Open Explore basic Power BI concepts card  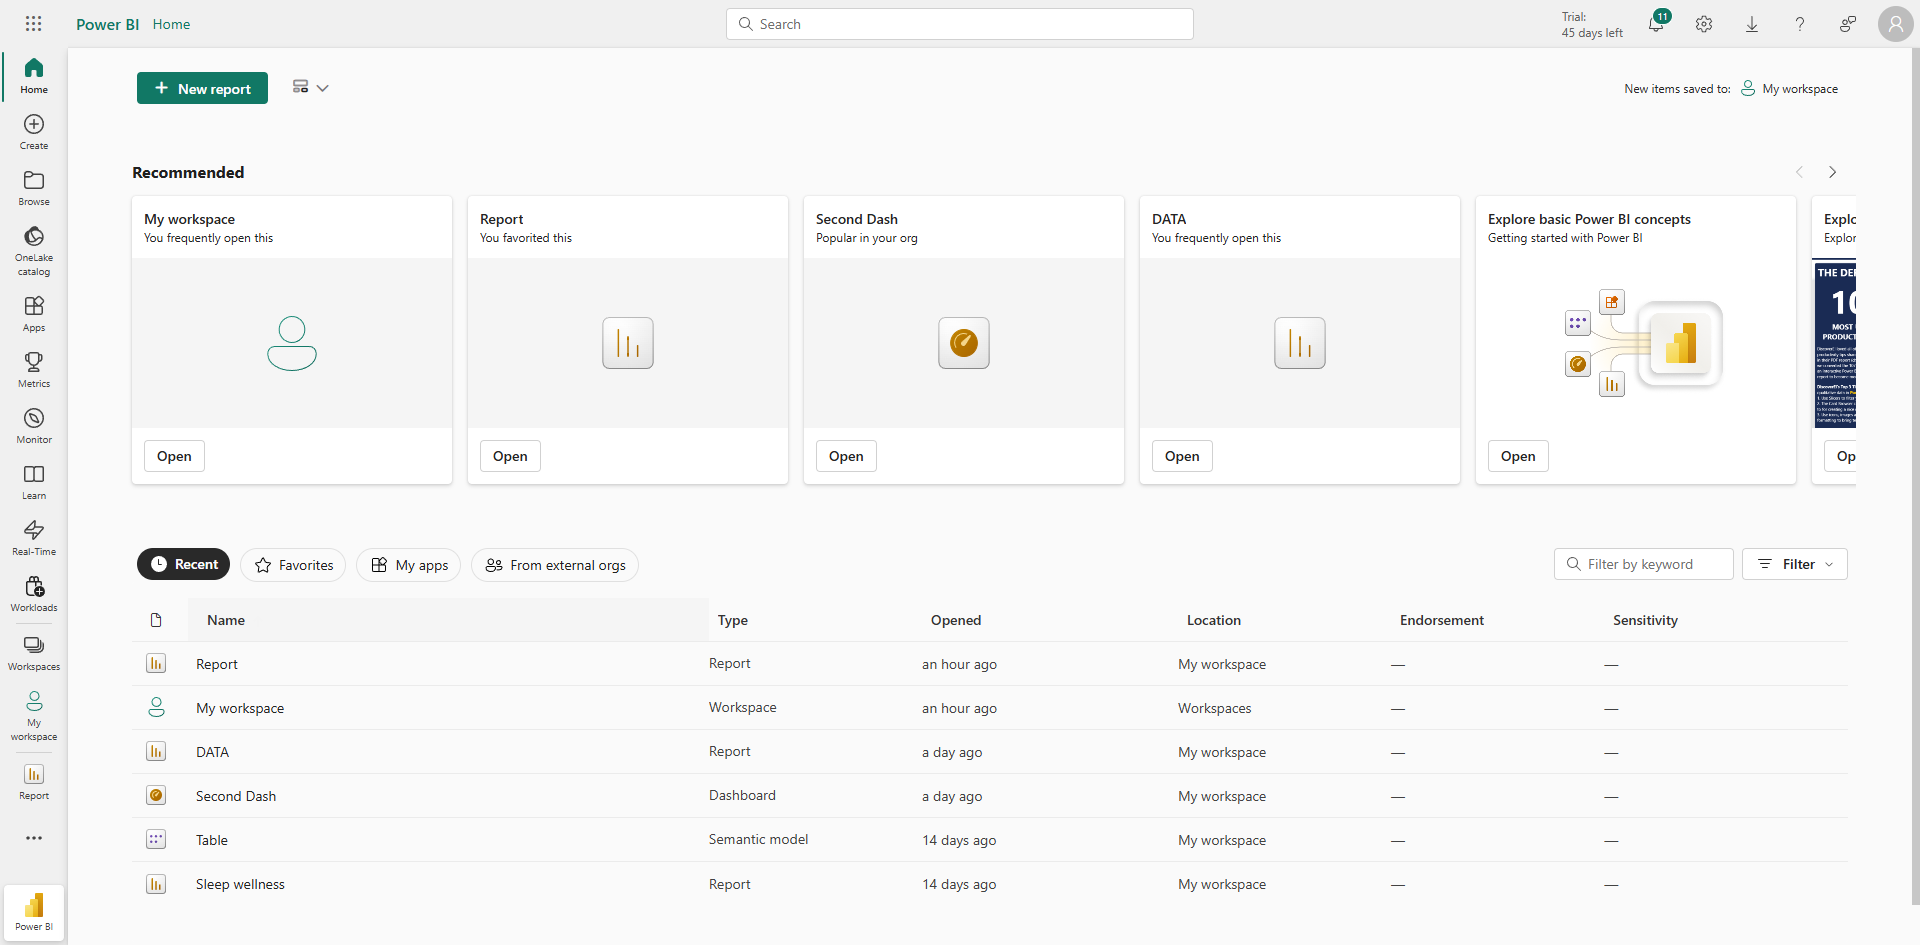pyautogui.click(x=1518, y=456)
